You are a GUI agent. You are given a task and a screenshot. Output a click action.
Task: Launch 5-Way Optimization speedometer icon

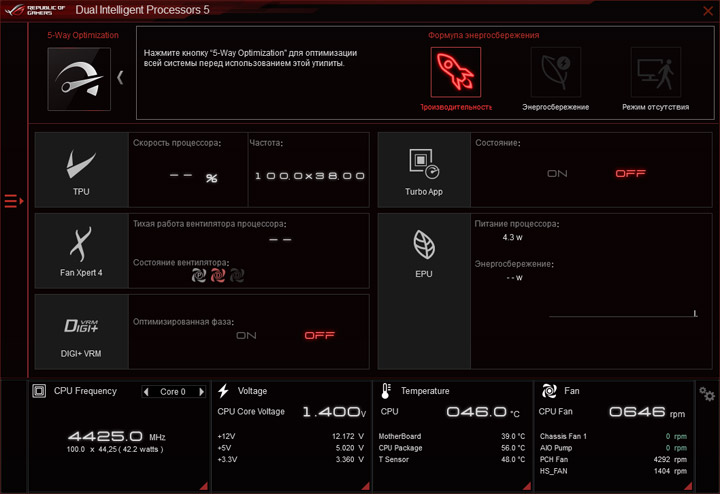(79, 79)
